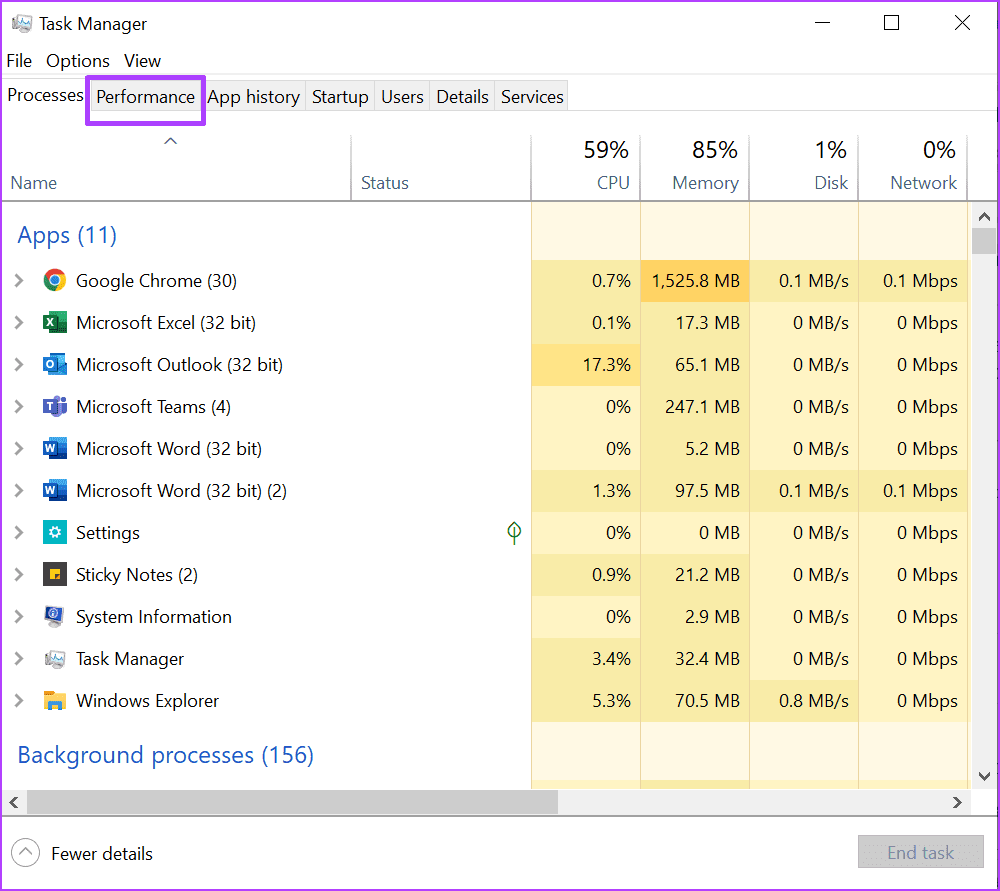Viewport: 1000px width, 891px height.
Task: Click the Windows Explorer folder icon
Action: tap(55, 701)
